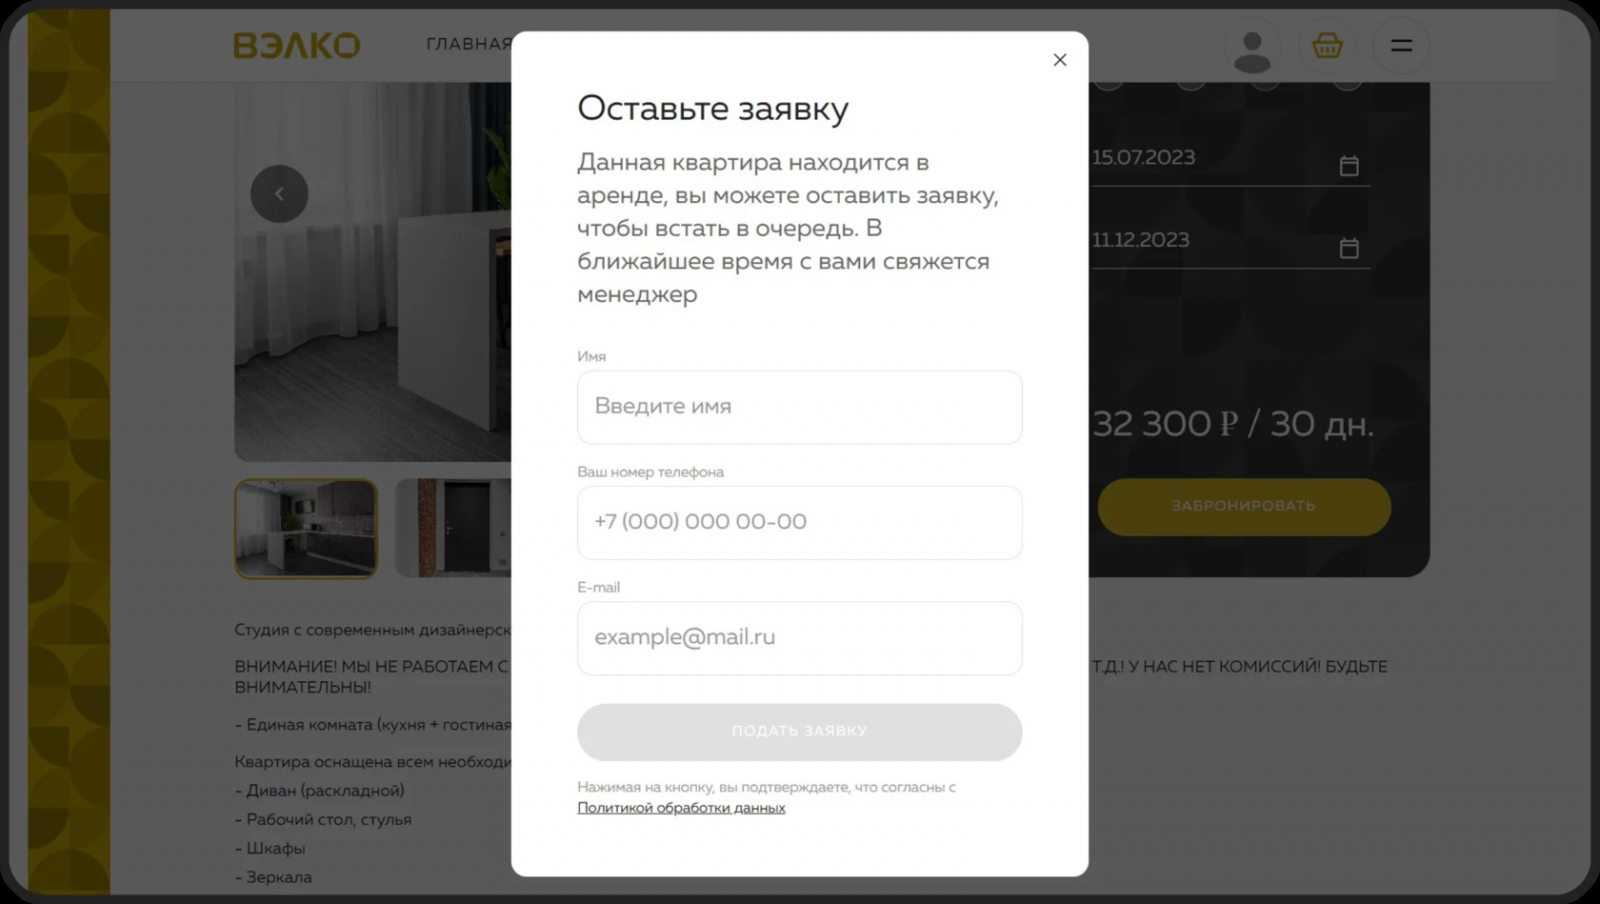
Task: Show previous photo with left arrow
Action: [x=279, y=194]
